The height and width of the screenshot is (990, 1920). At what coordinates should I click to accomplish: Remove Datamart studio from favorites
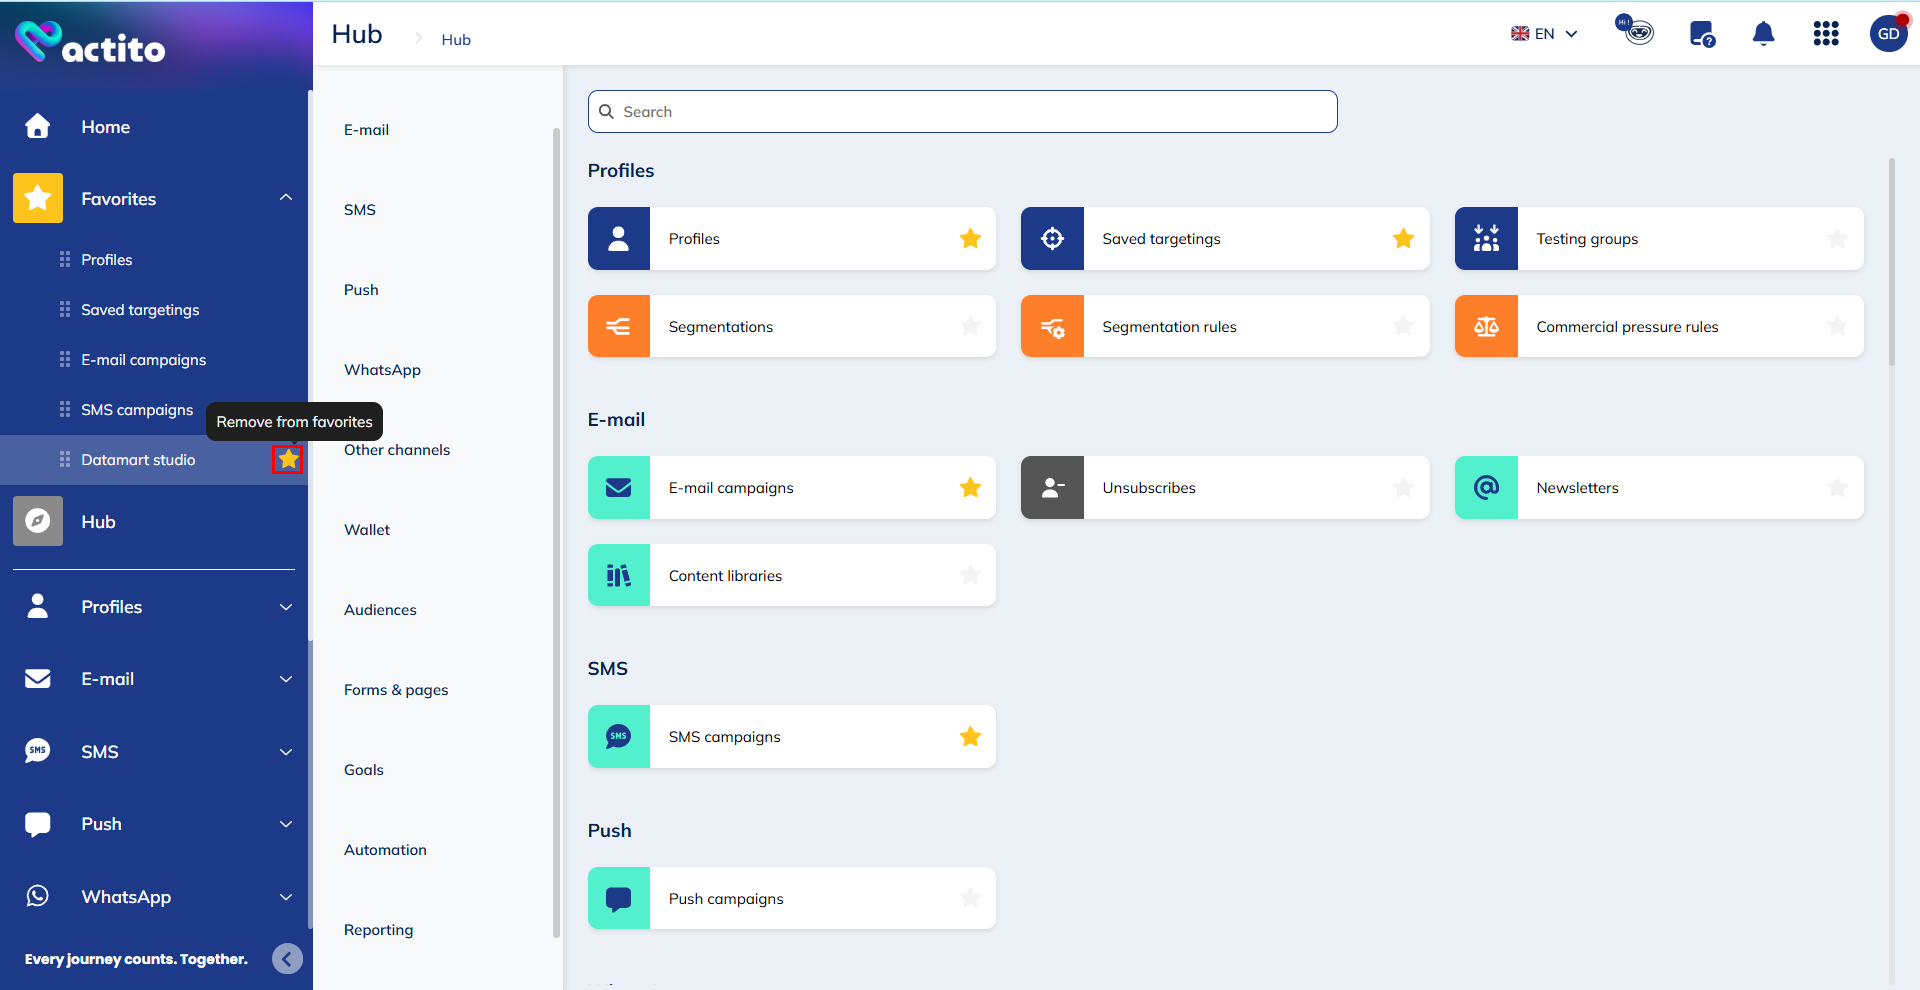[288, 459]
